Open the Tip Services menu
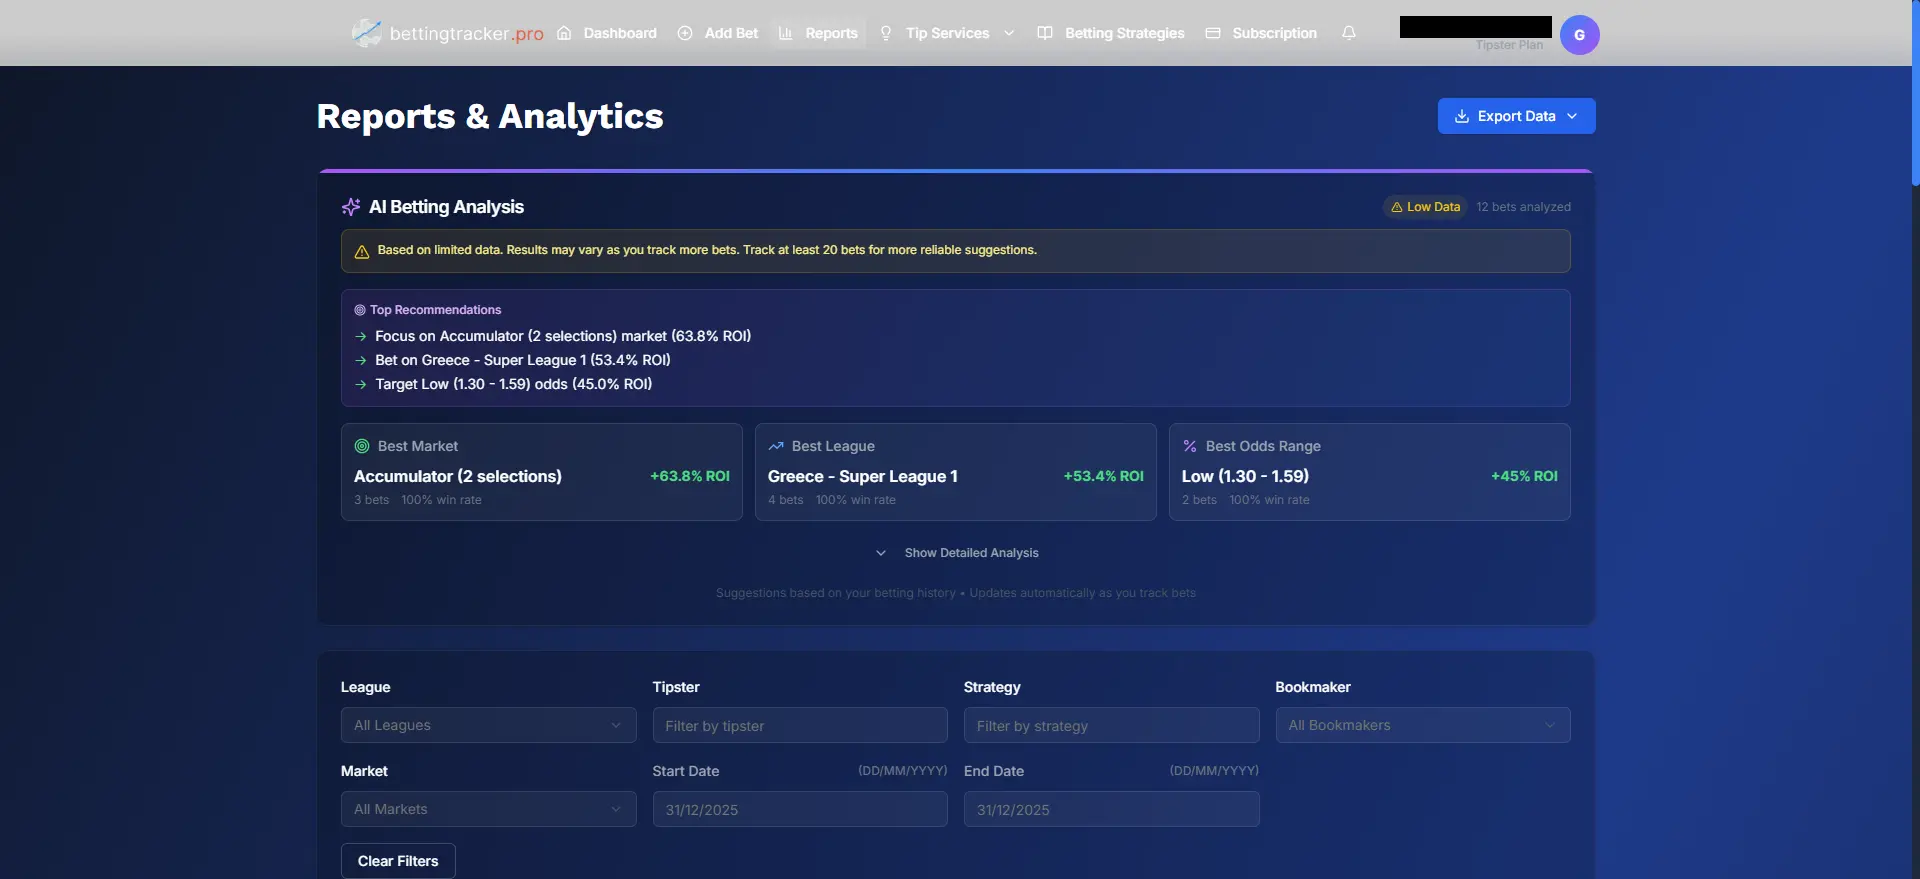The height and width of the screenshot is (879, 1920). [x=947, y=33]
